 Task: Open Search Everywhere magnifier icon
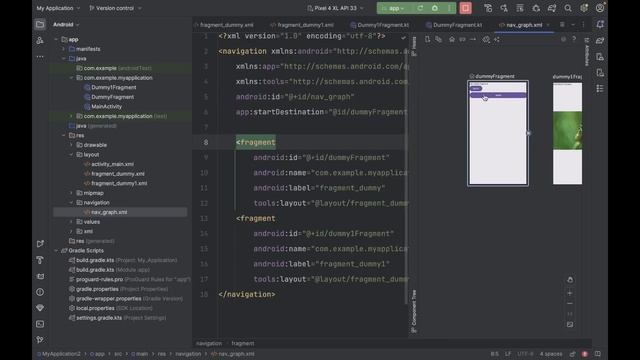pos(568,8)
